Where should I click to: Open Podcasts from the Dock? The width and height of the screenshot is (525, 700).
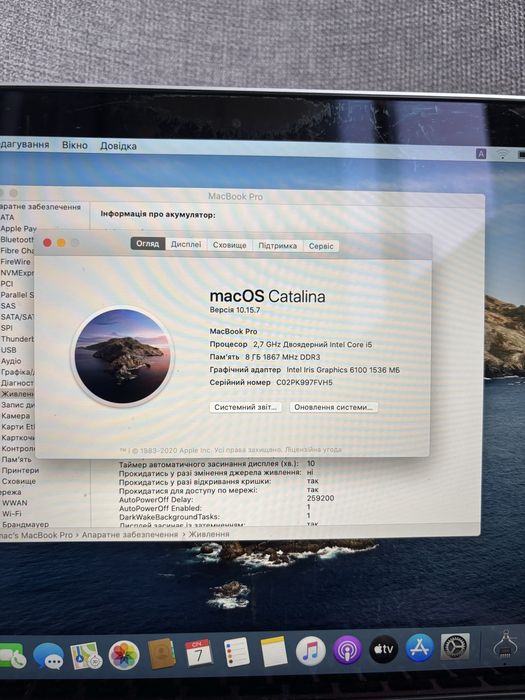tap(347, 650)
